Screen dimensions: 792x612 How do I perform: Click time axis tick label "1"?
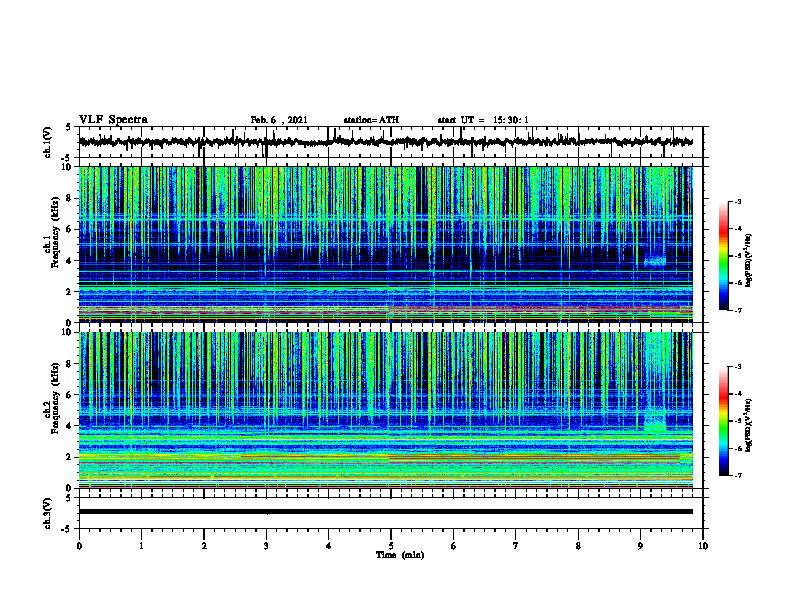pyautogui.click(x=141, y=546)
